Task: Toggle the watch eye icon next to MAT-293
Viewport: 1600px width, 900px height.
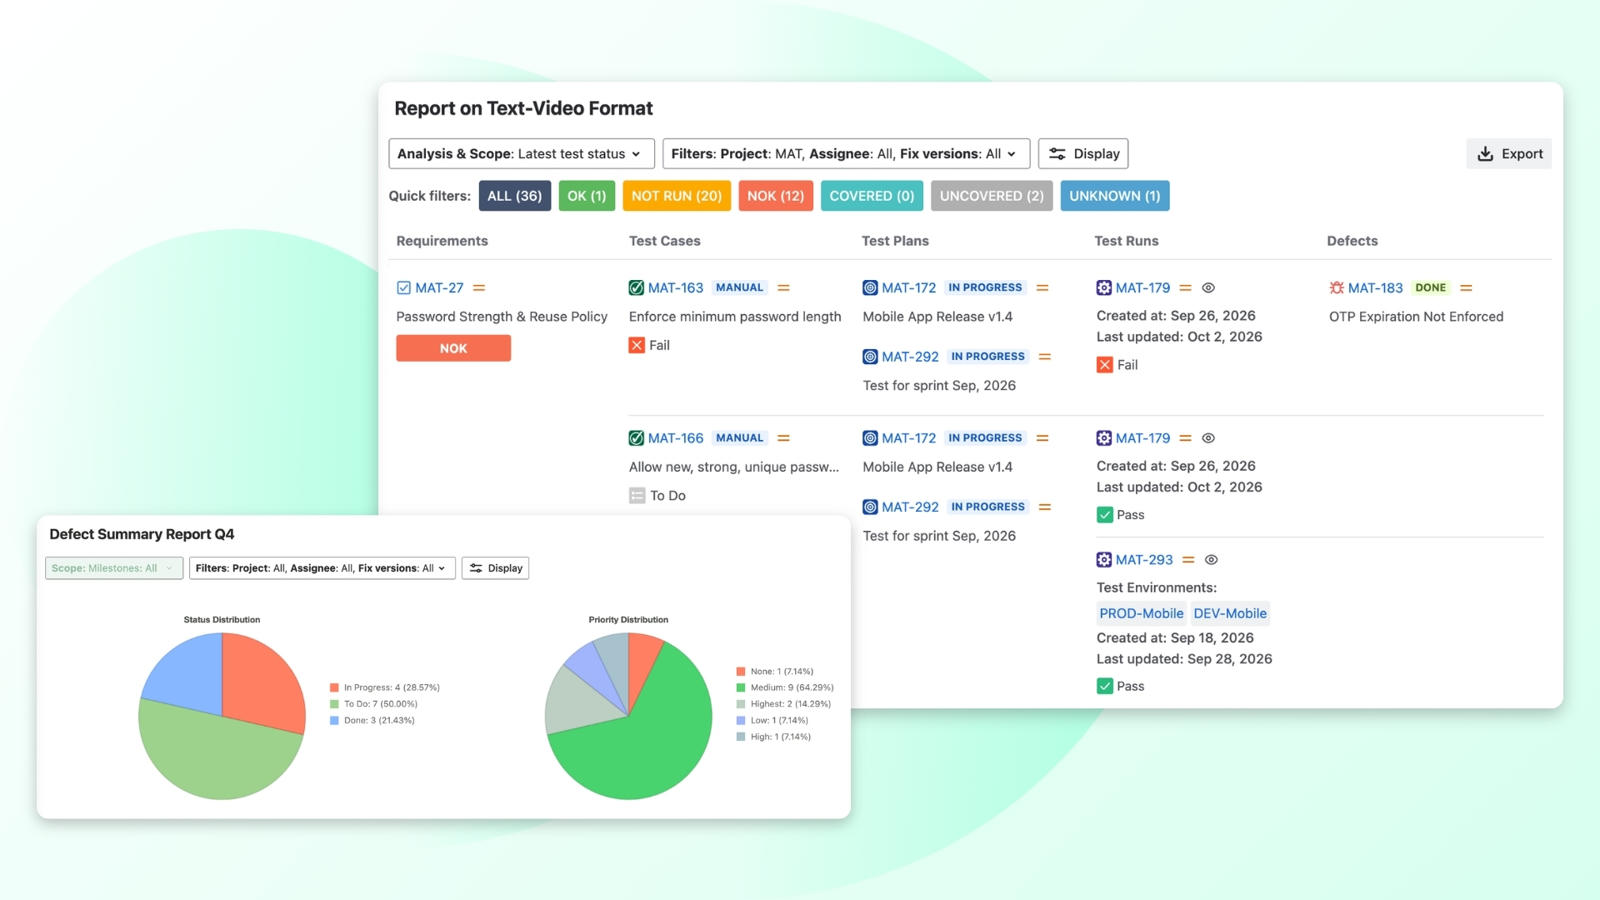Action: click(1211, 560)
